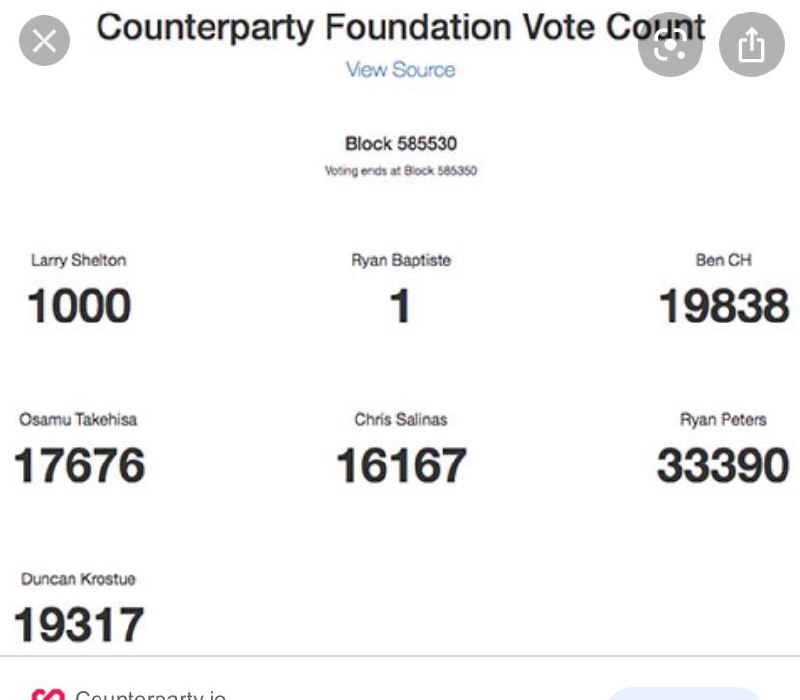Tap Ben CH's 19838 vote count

tap(724, 306)
